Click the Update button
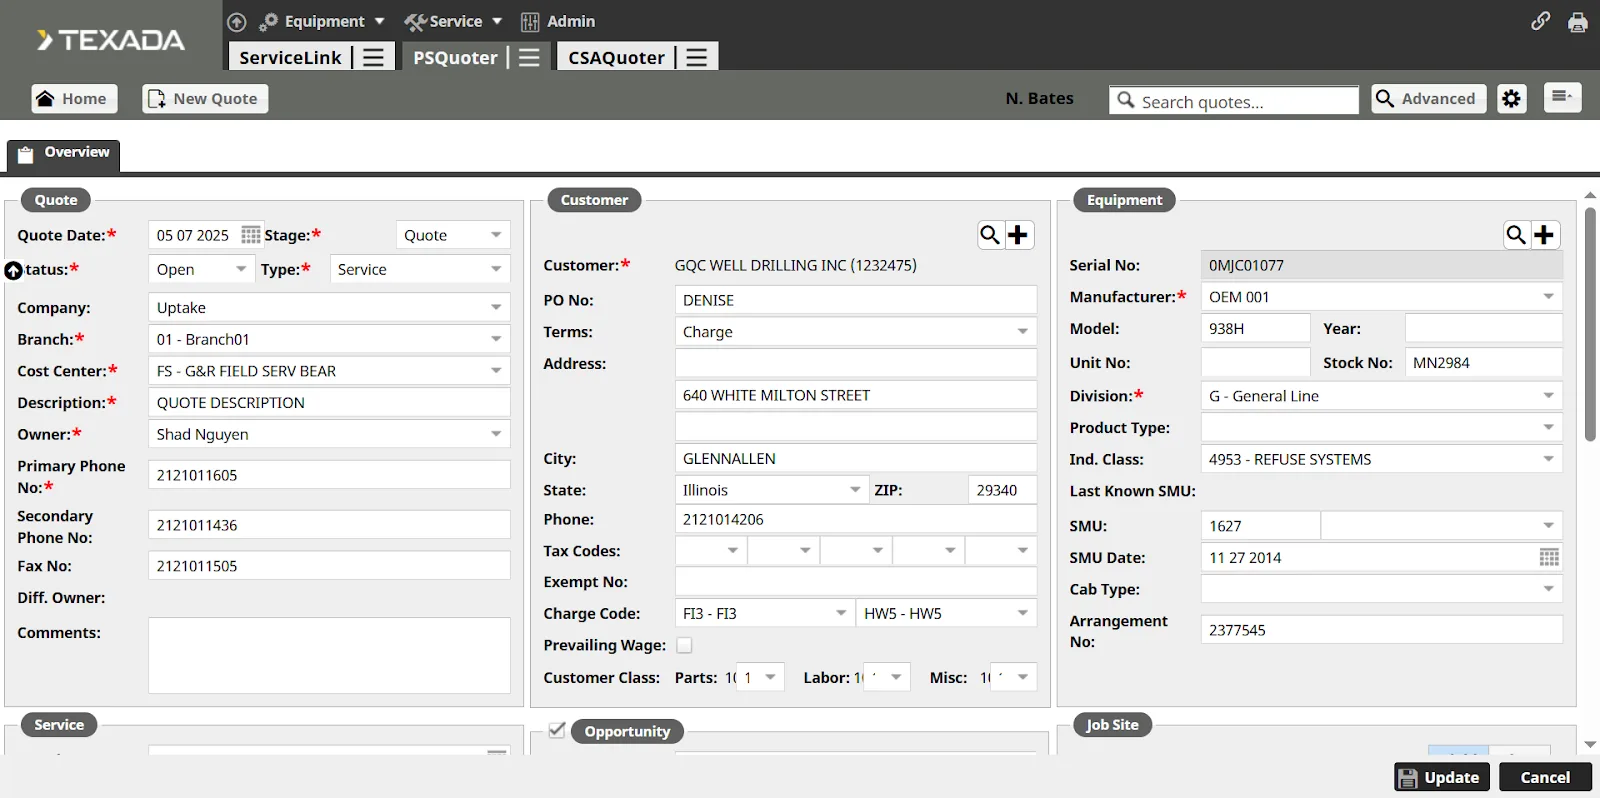The width and height of the screenshot is (1600, 798). click(1442, 777)
